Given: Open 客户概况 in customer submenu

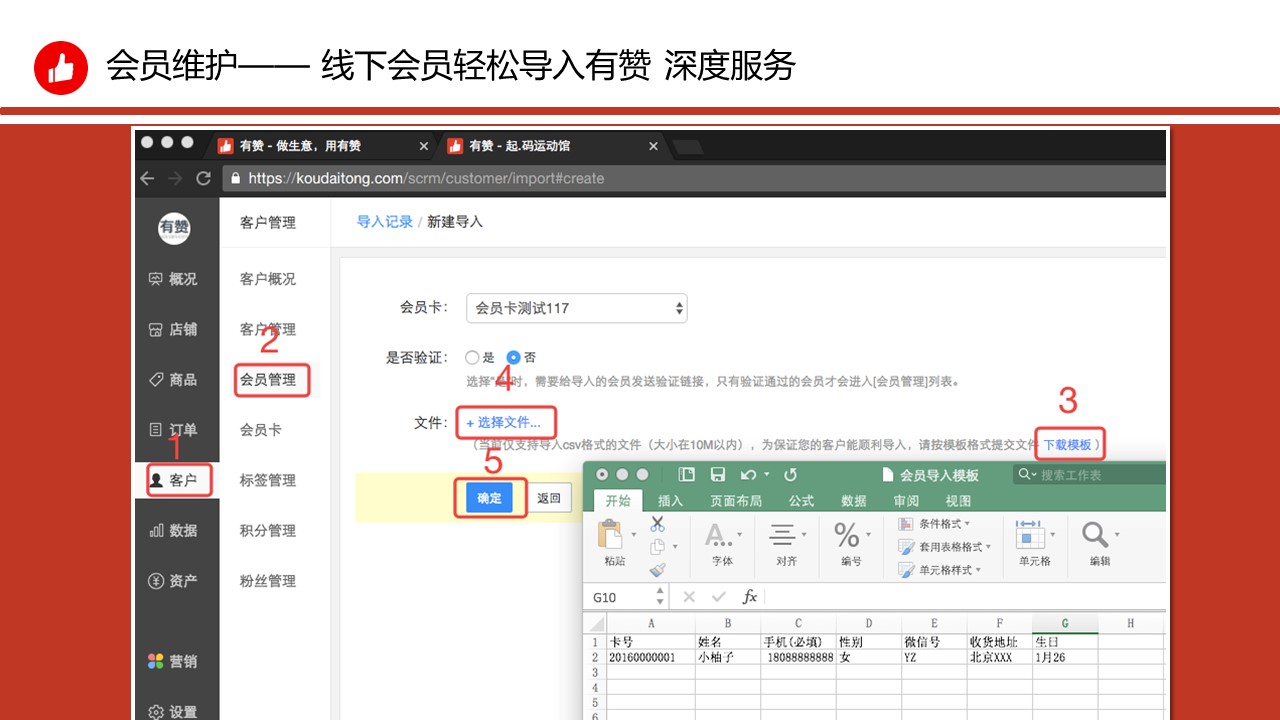Looking at the screenshot, I should (268, 279).
